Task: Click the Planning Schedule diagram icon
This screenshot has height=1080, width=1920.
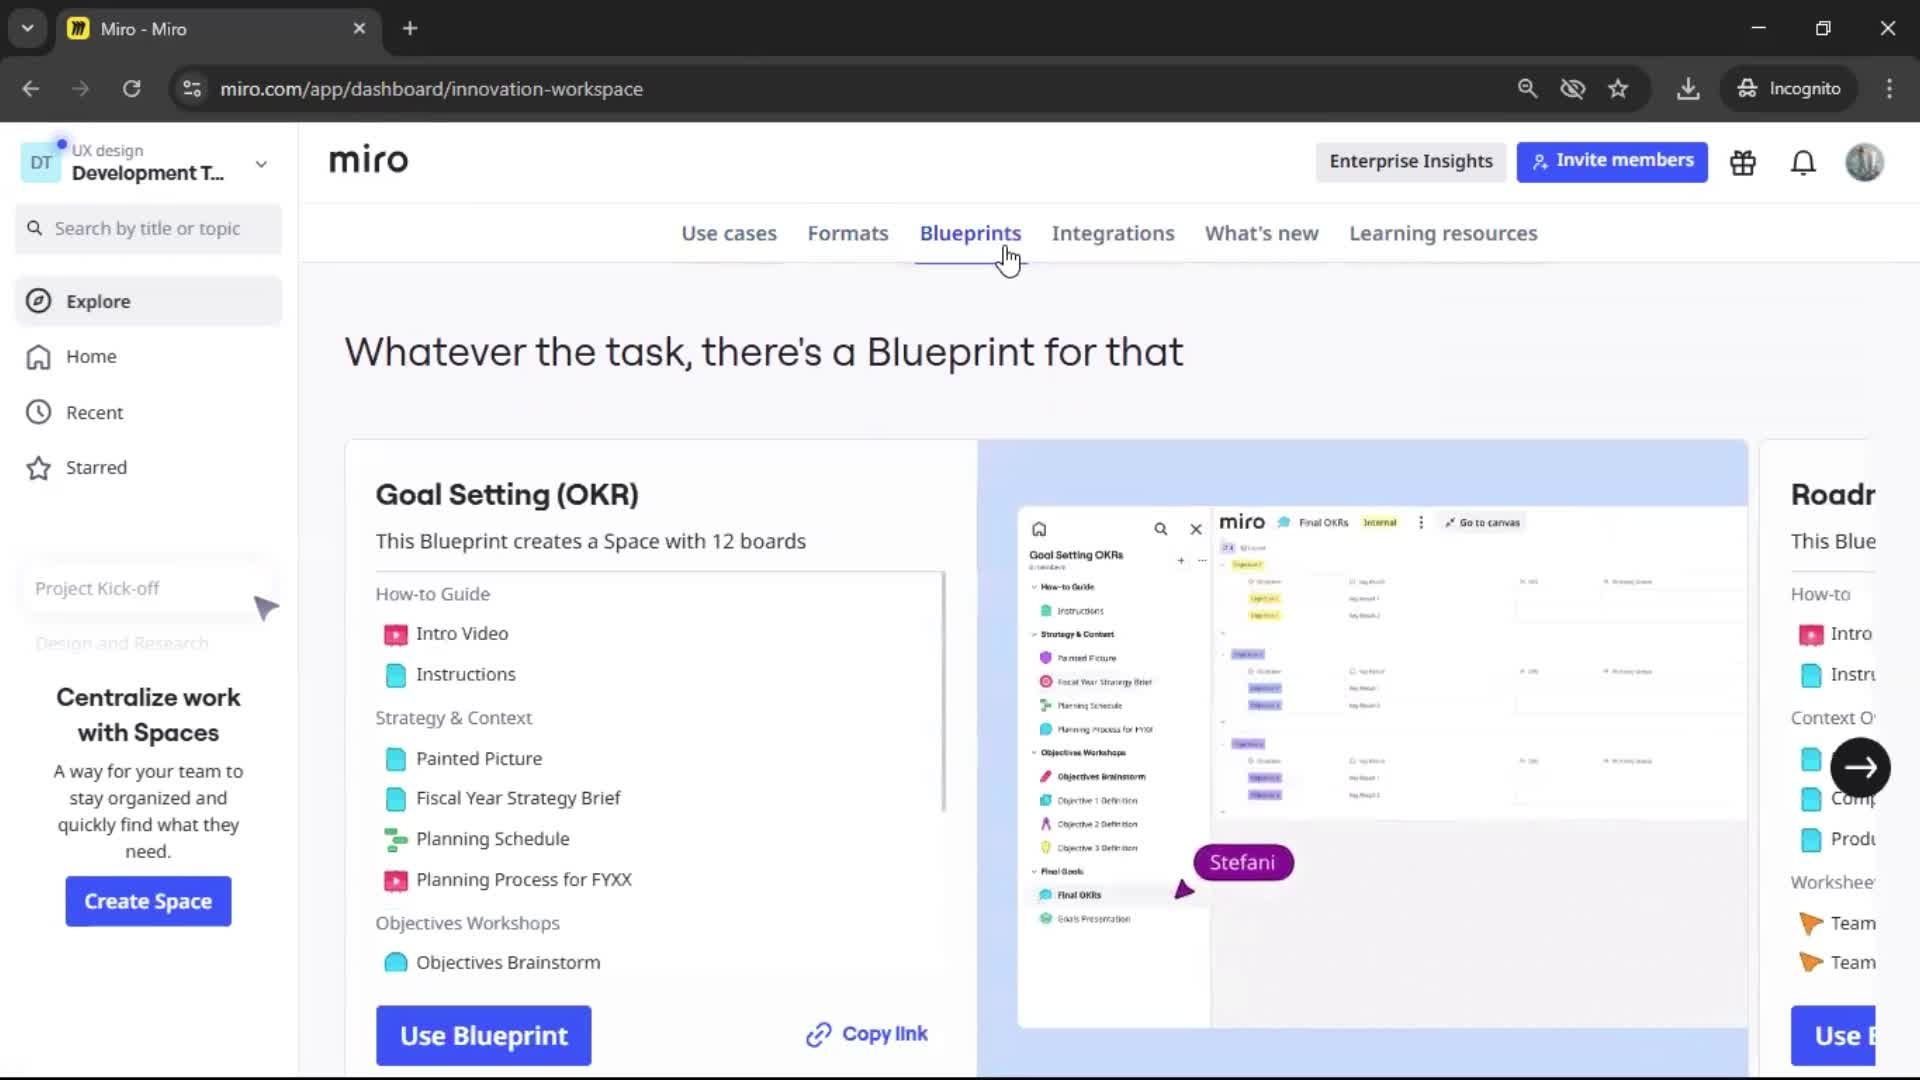Action: (x=396, y=840)
